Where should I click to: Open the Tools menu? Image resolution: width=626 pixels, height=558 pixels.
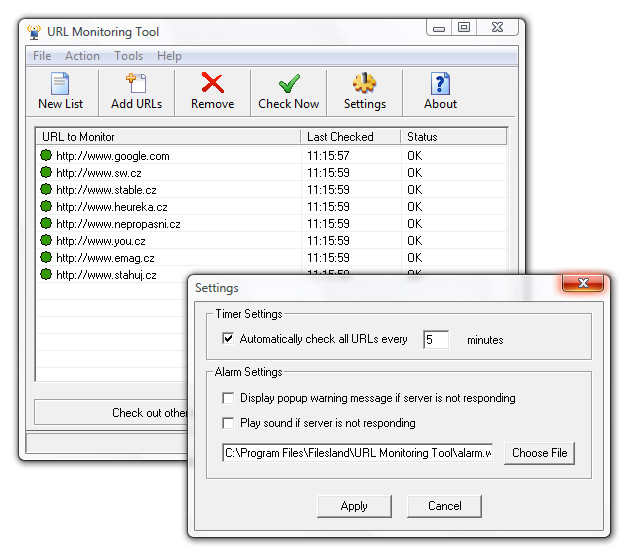tap(128, 56)
